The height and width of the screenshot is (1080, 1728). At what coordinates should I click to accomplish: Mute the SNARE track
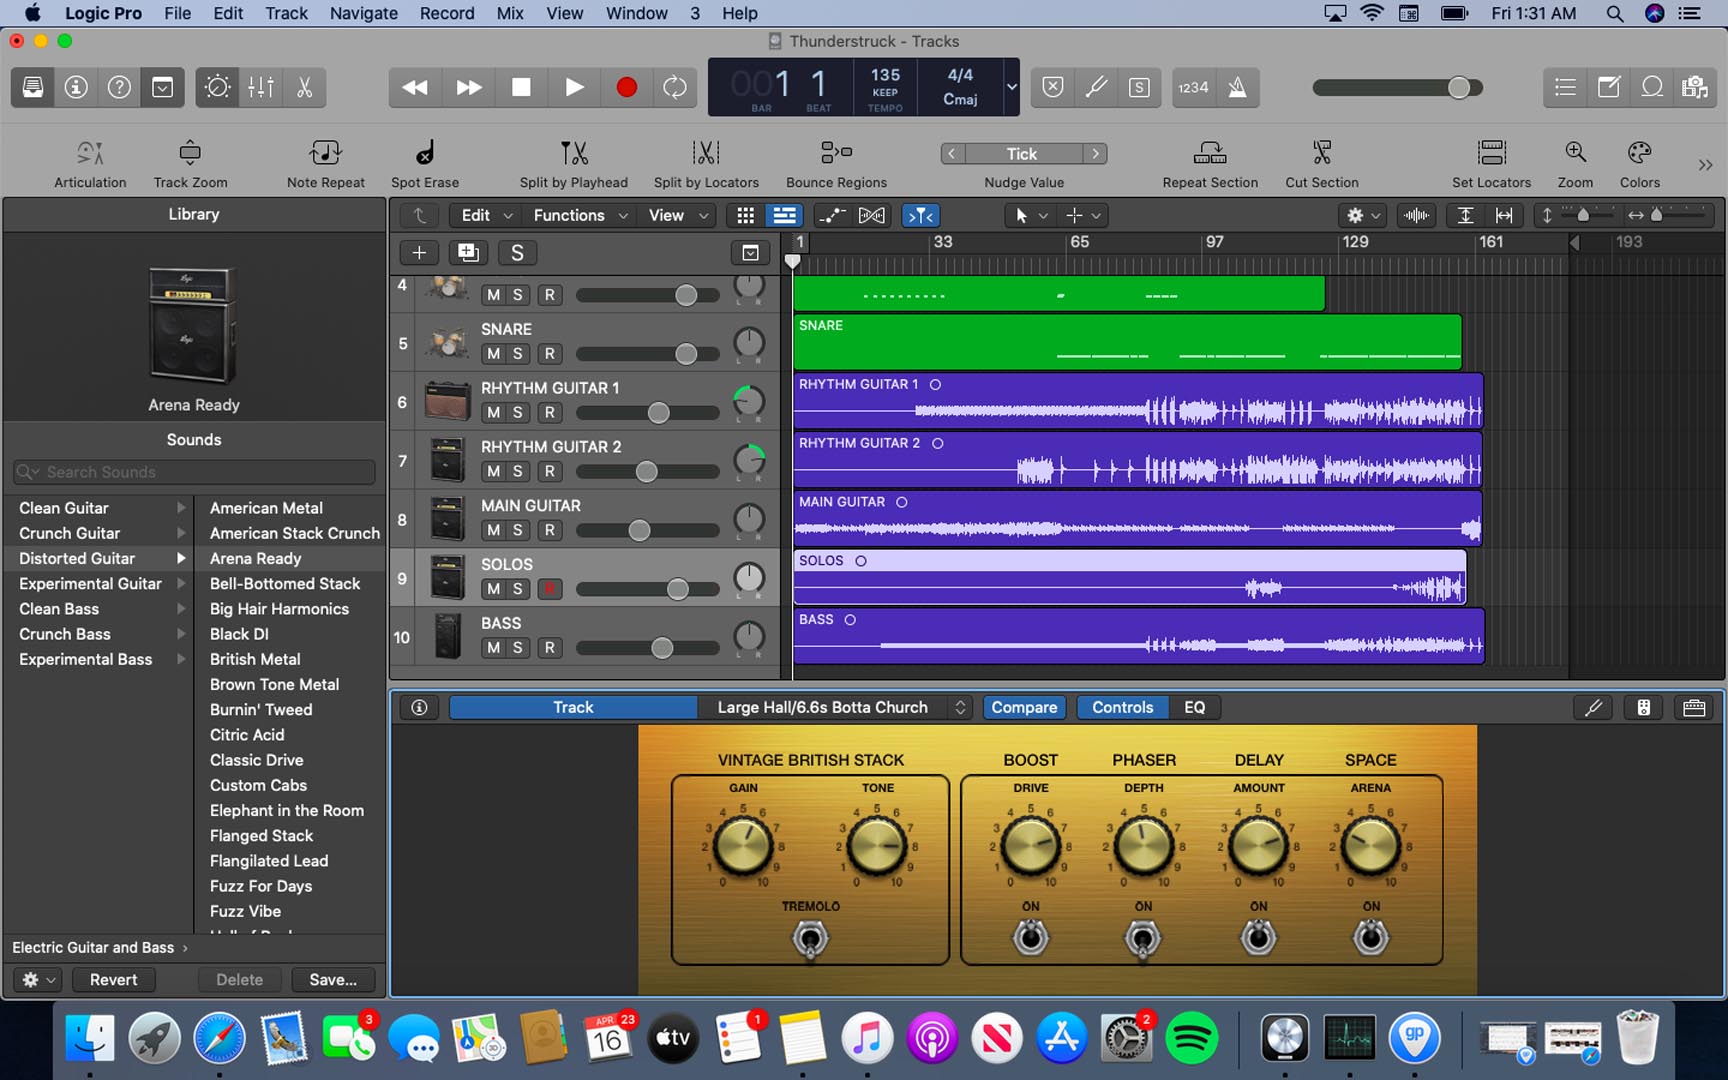[x=493, y=353]
